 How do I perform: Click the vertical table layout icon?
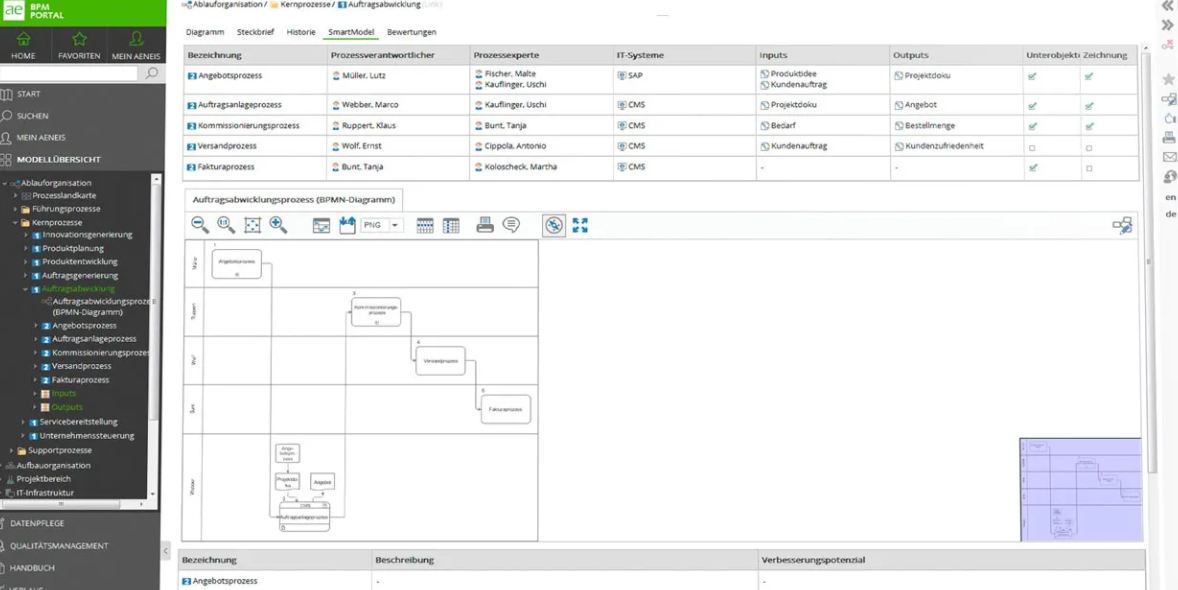point(451,225)
